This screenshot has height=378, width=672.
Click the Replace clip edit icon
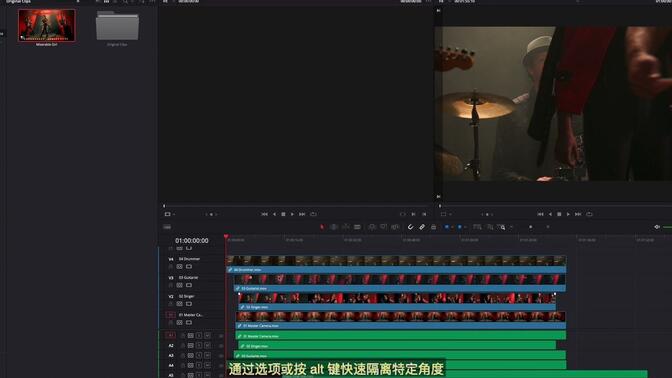pyautogui.click(x=395, y=227)
